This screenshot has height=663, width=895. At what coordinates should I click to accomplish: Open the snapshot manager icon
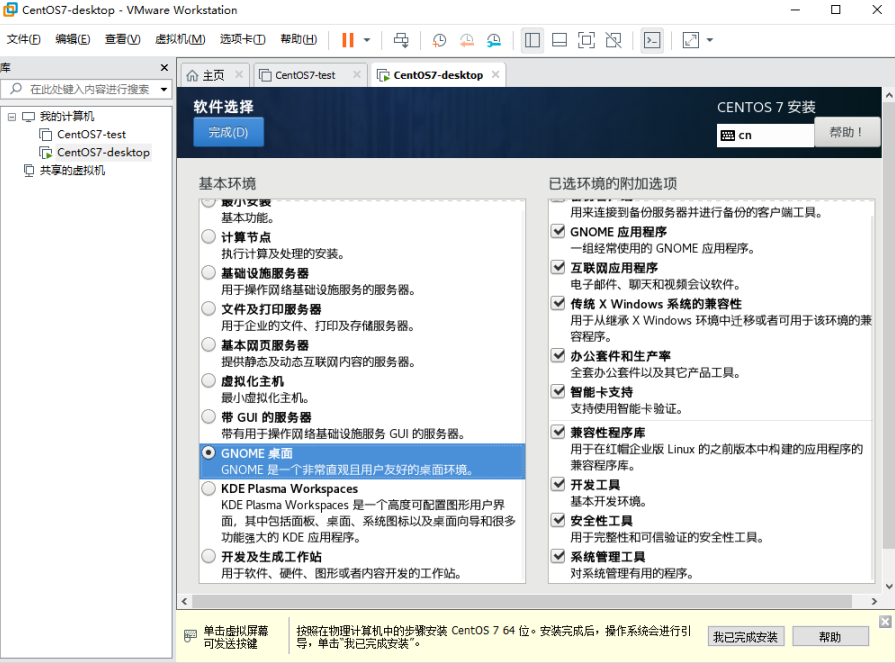click(494, 40)
